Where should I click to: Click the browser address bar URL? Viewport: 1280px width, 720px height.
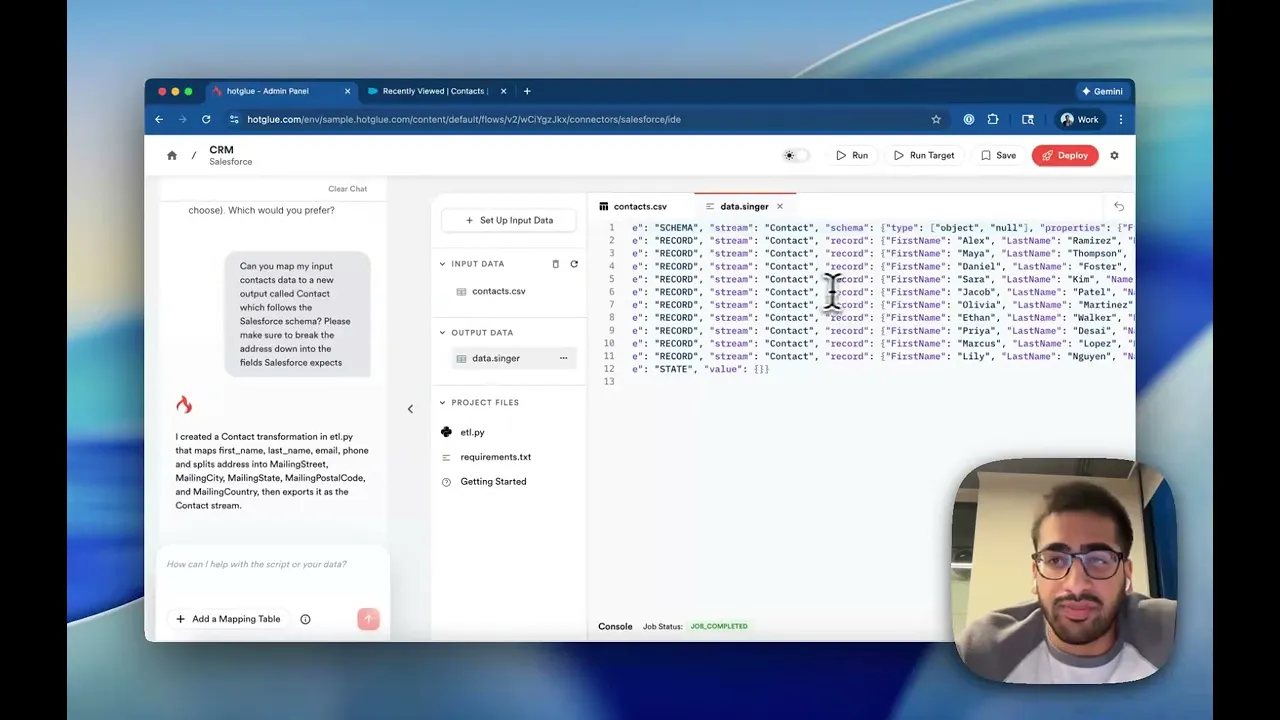click(x=464, y=119)
